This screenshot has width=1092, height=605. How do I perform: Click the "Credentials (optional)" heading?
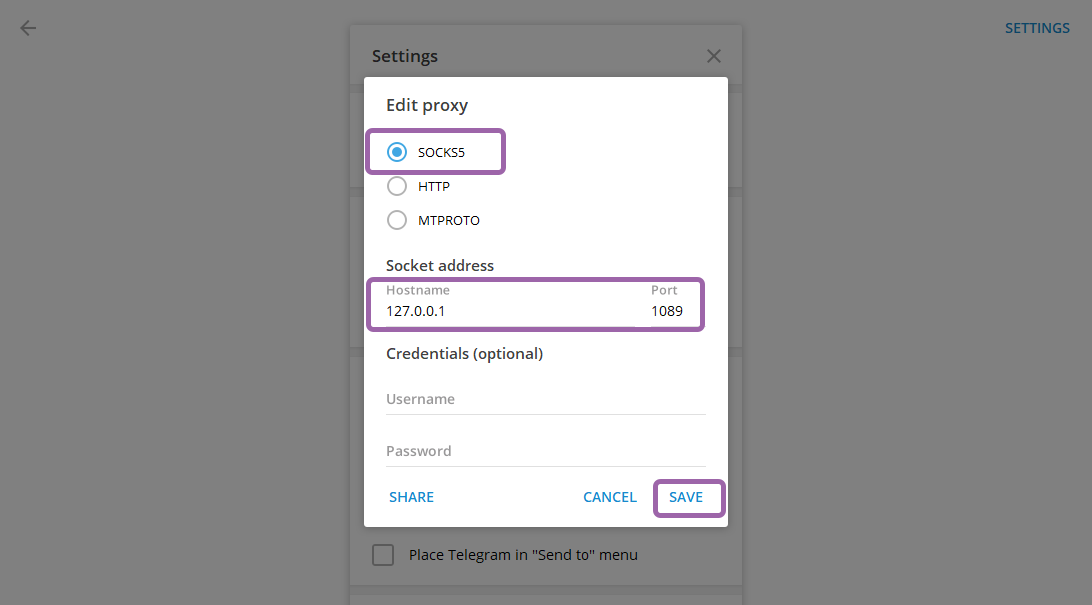pyautogui.click(x=464, y=354)
